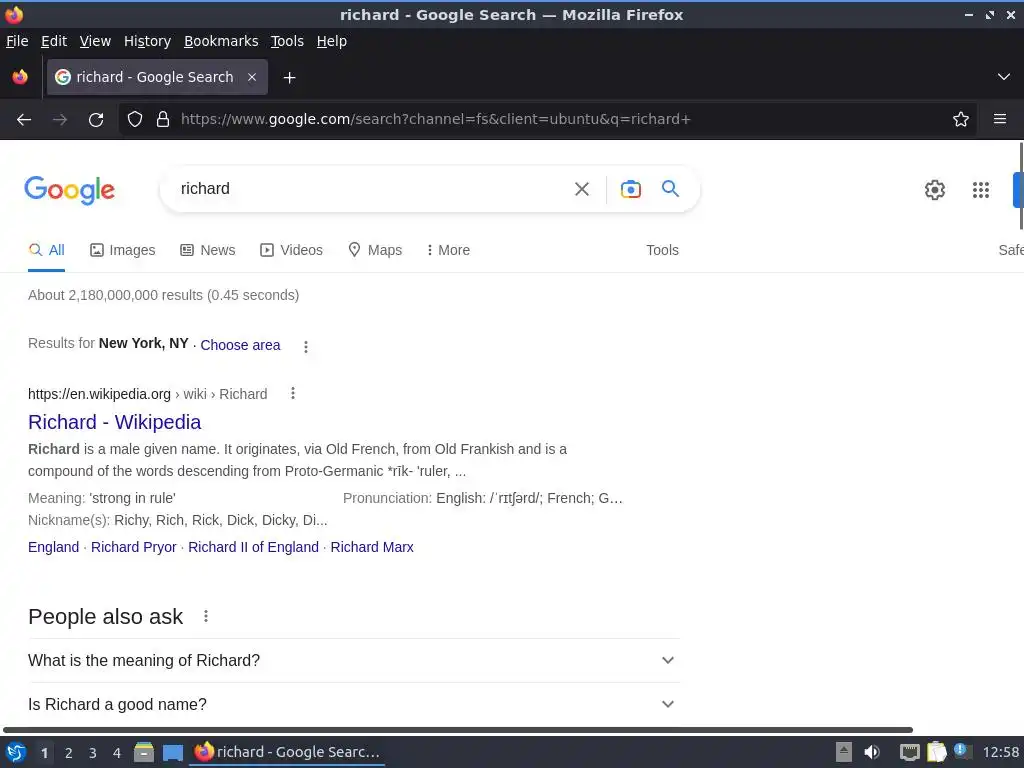
Task: Open the taskbar start menu icon
Action: click(16, 752)
